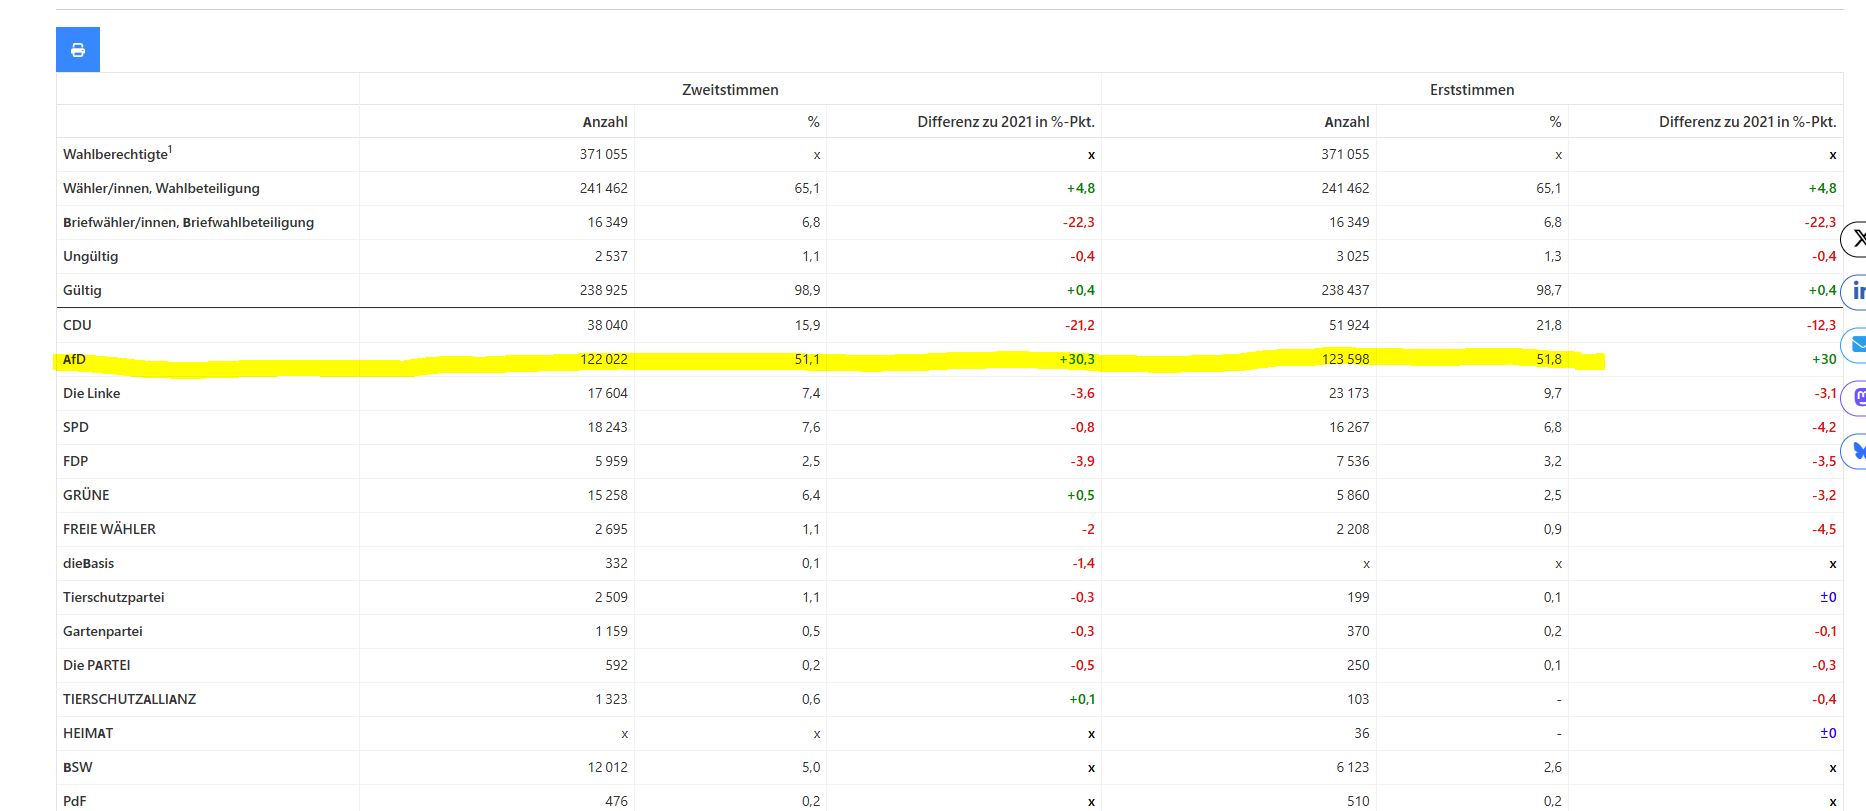Select the FREIE WÄHLER row label
The width and height of the screenshot is (1866, 811).
click(109, 529)
